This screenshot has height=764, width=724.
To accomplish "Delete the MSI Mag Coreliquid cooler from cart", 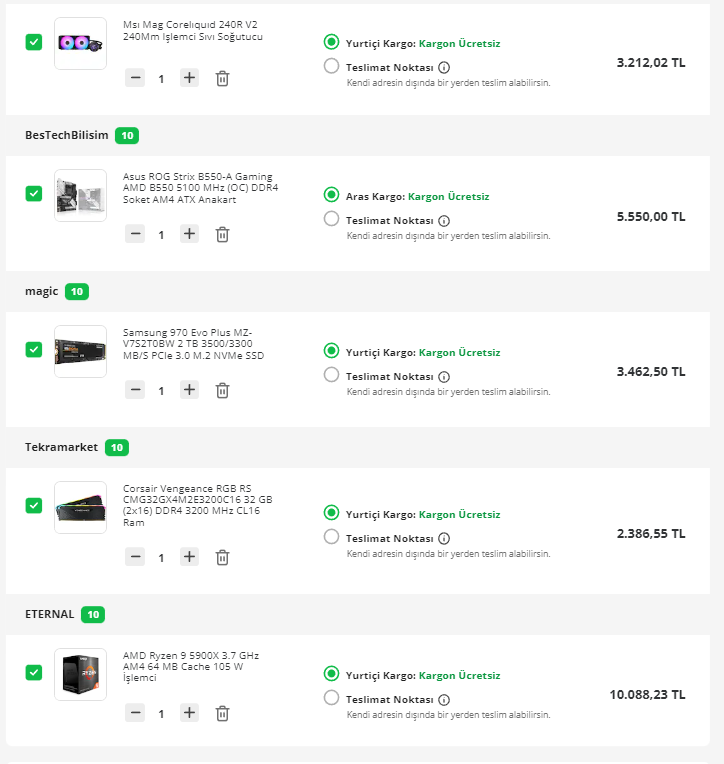I will (x=222, y=78).
